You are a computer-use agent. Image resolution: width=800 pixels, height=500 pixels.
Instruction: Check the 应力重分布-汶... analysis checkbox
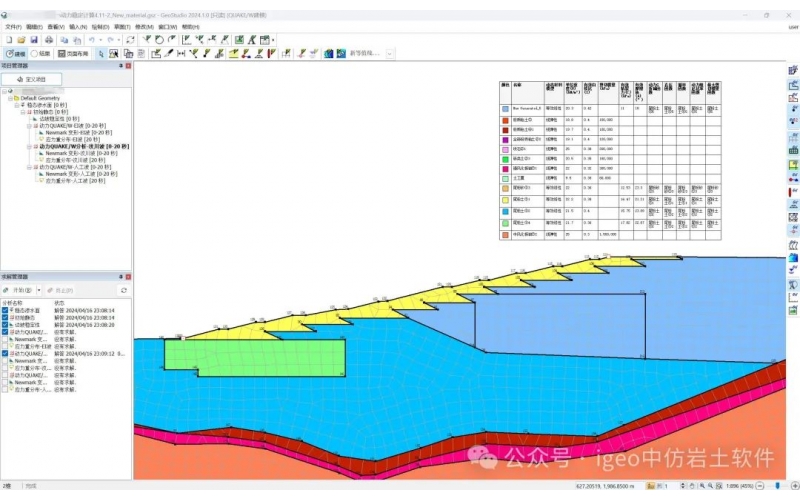point(5,368)
